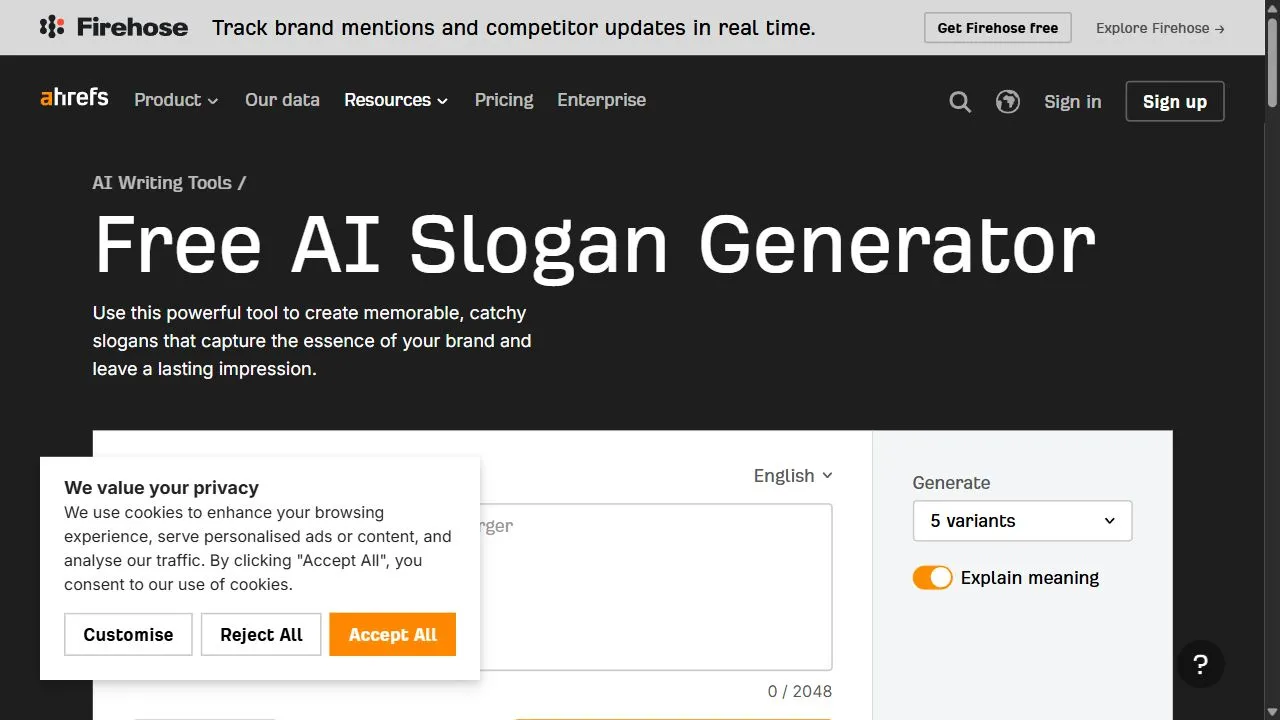Viewport: 1280px width, 720px height.
Task: Open the Enterprise page
Action: coord(601,100)
